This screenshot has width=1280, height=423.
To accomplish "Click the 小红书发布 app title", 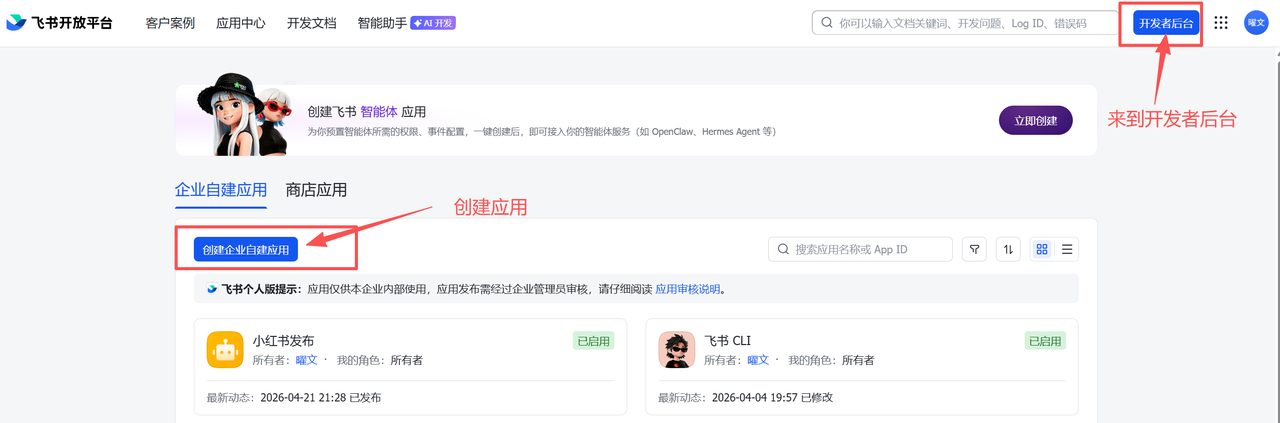I will [x=284, y=341].
